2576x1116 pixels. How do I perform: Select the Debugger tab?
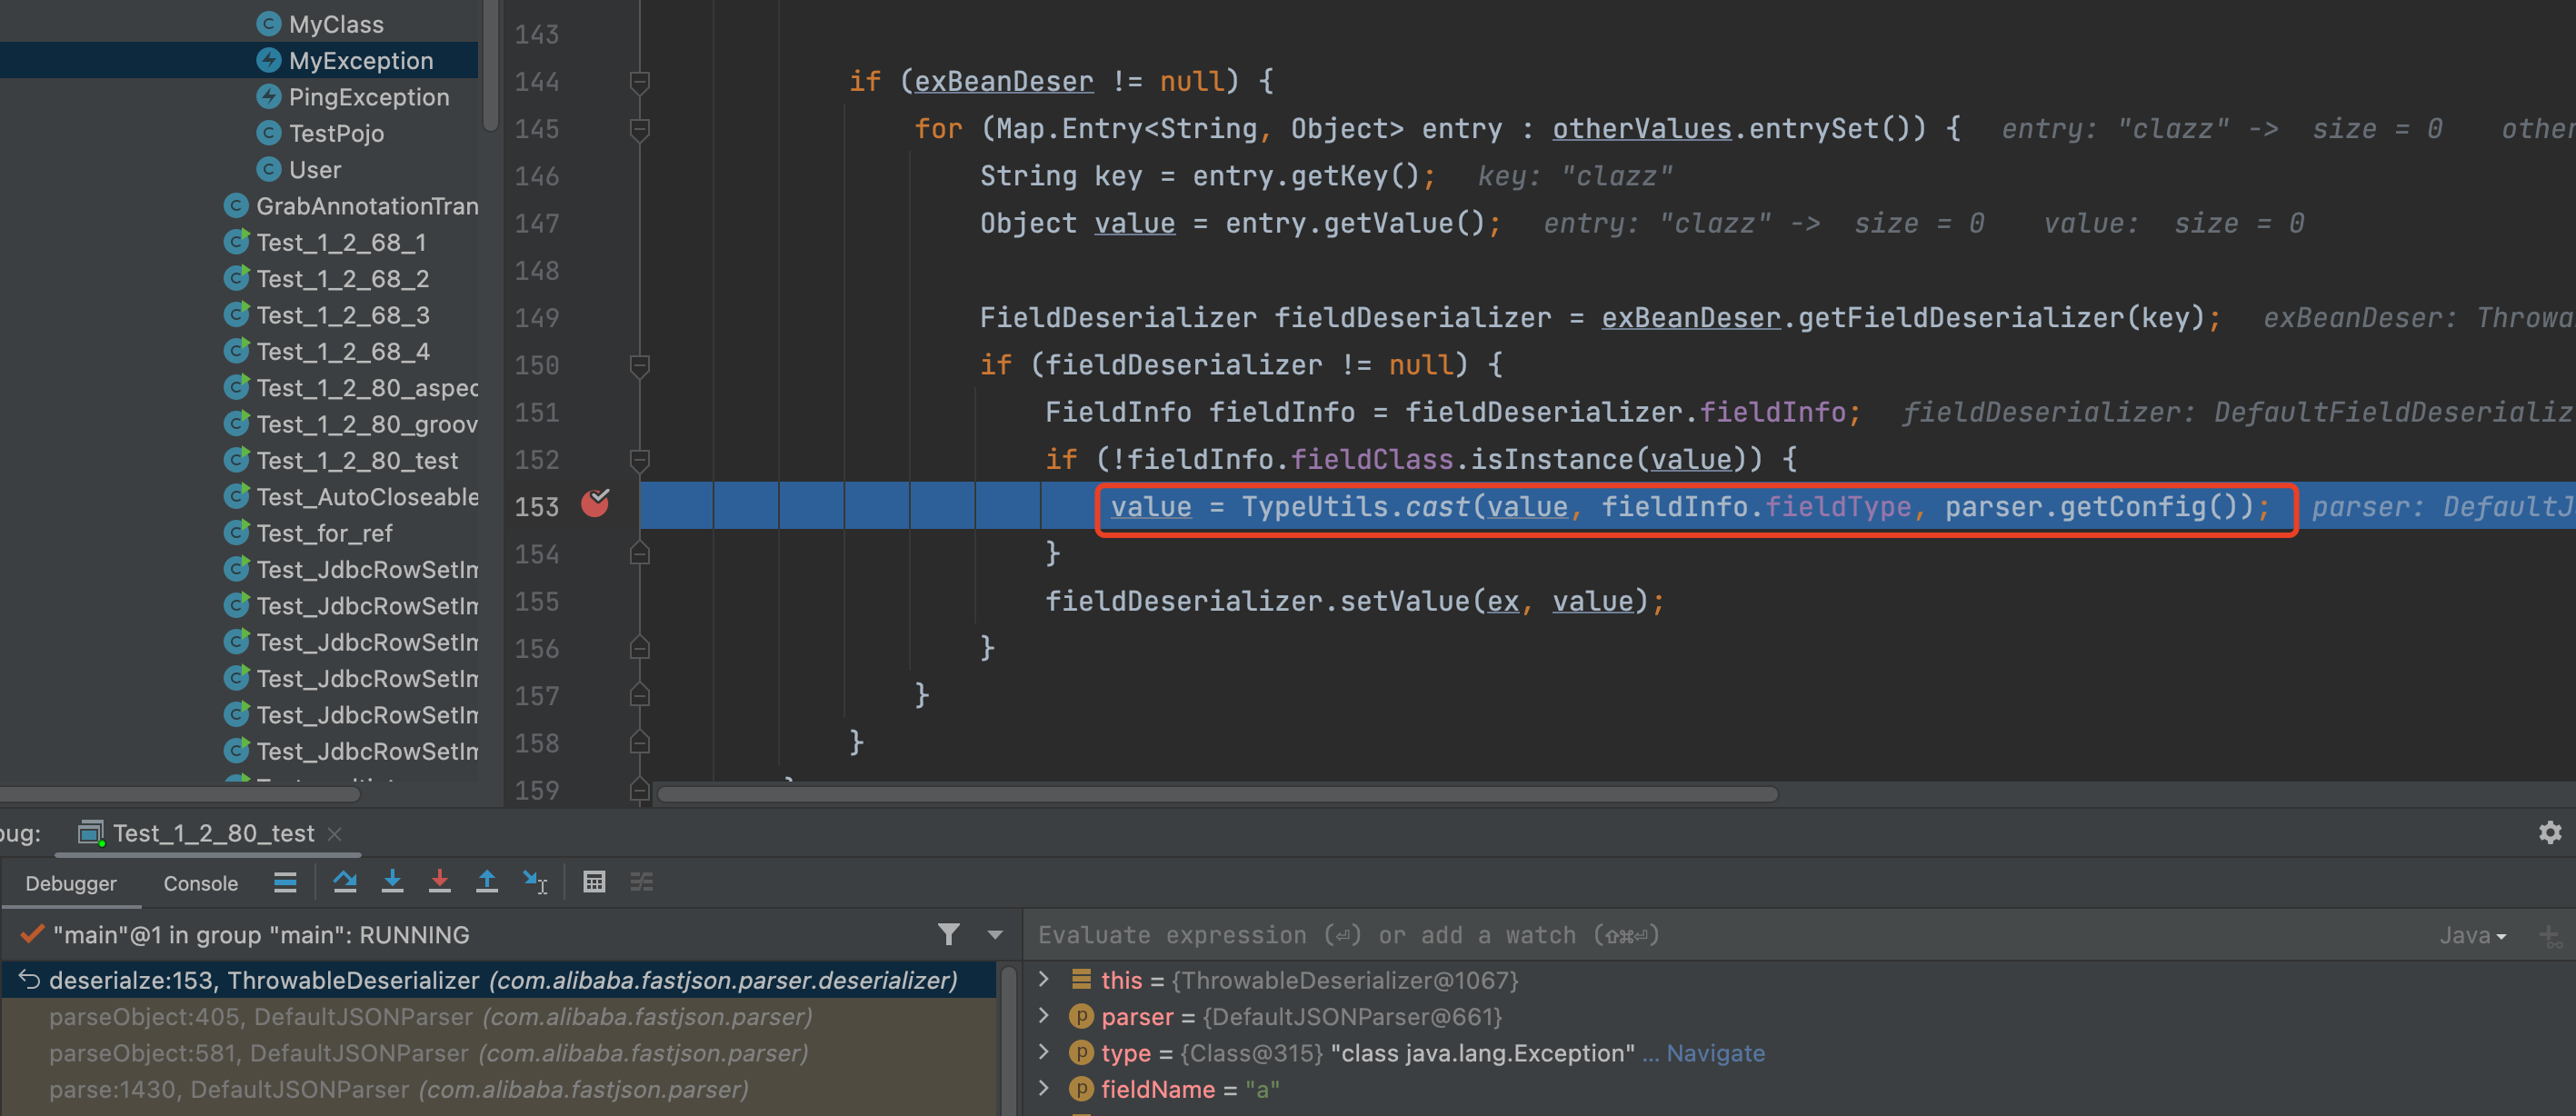[x=71, y=883]
